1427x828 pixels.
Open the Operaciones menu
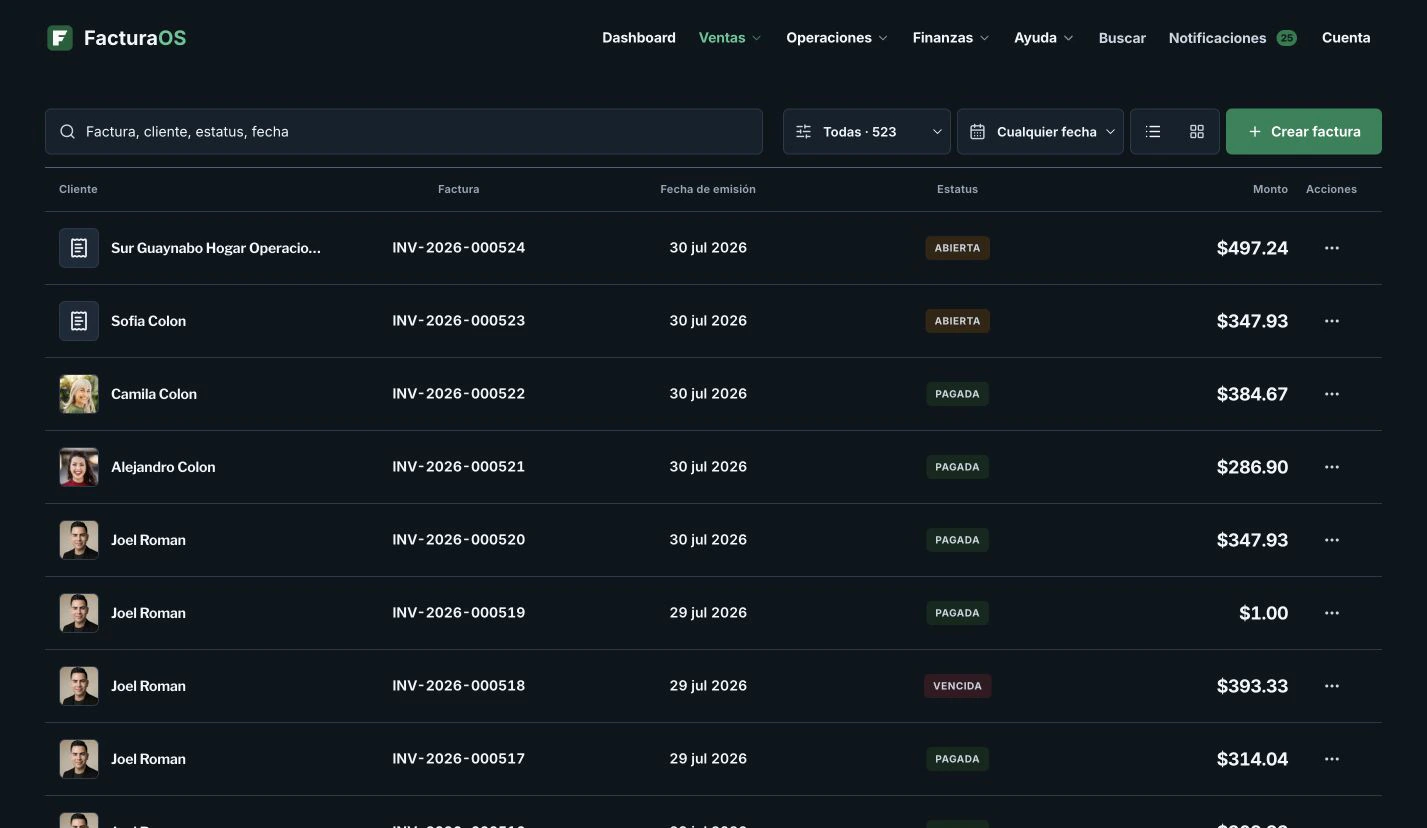pyautogui.click(x=837, y=38)
